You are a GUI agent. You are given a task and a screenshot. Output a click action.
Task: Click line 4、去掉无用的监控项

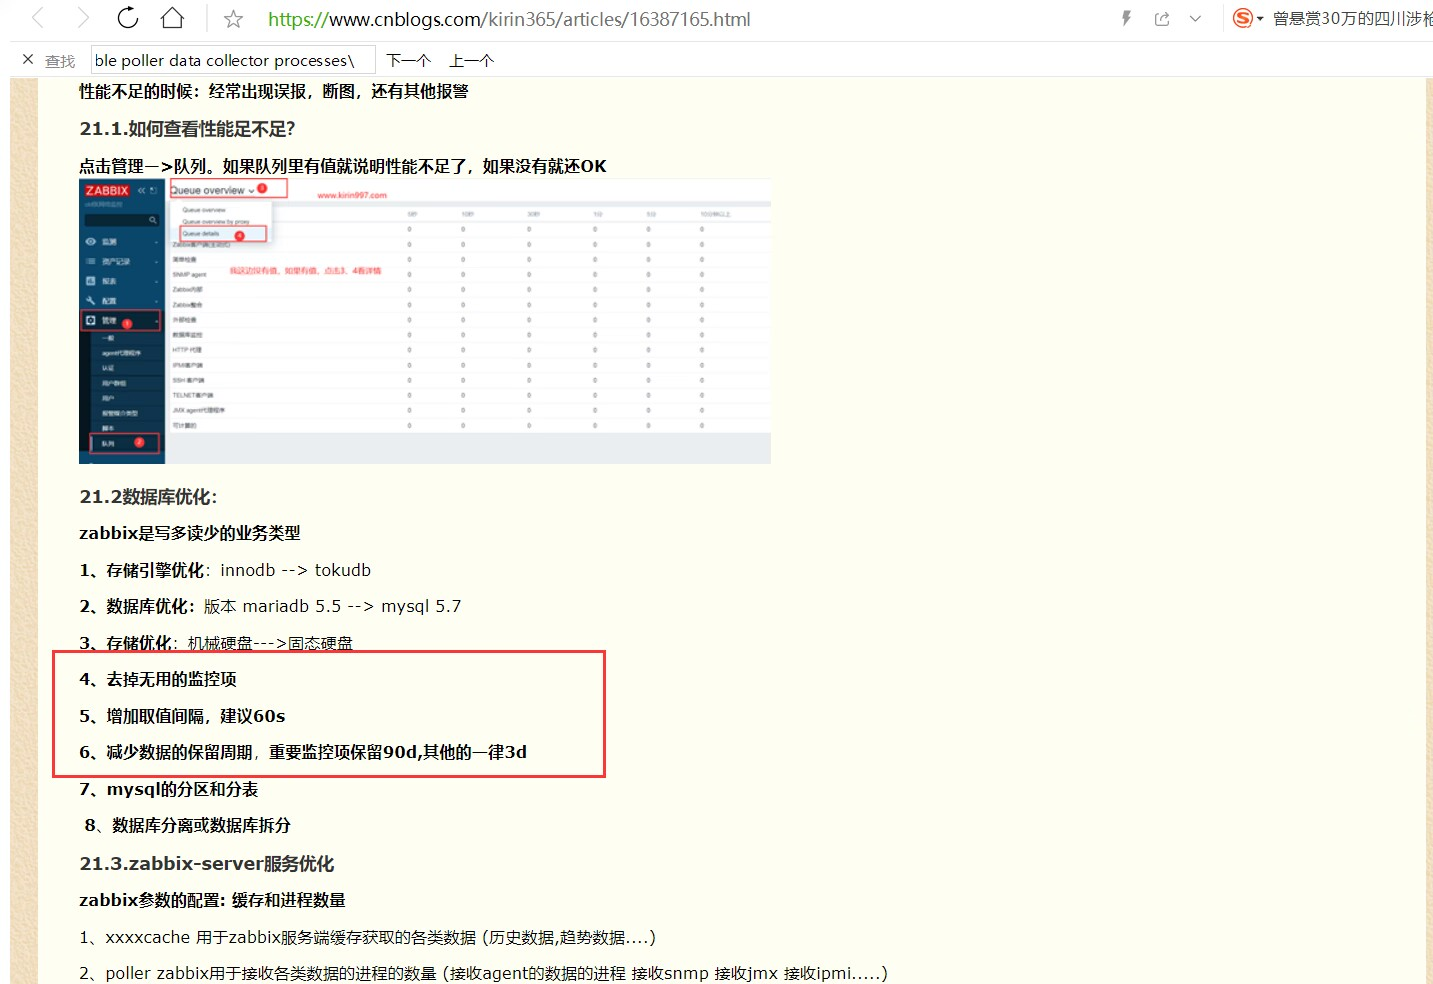pyautogui.click(x=158, y=679)
